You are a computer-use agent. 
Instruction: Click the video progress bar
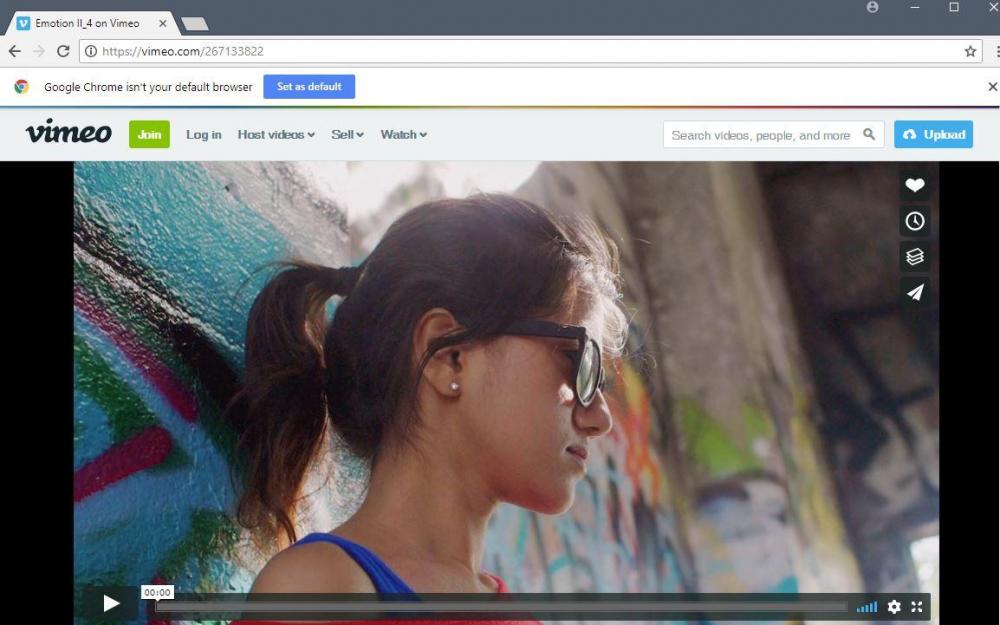(x=500, y=605)
